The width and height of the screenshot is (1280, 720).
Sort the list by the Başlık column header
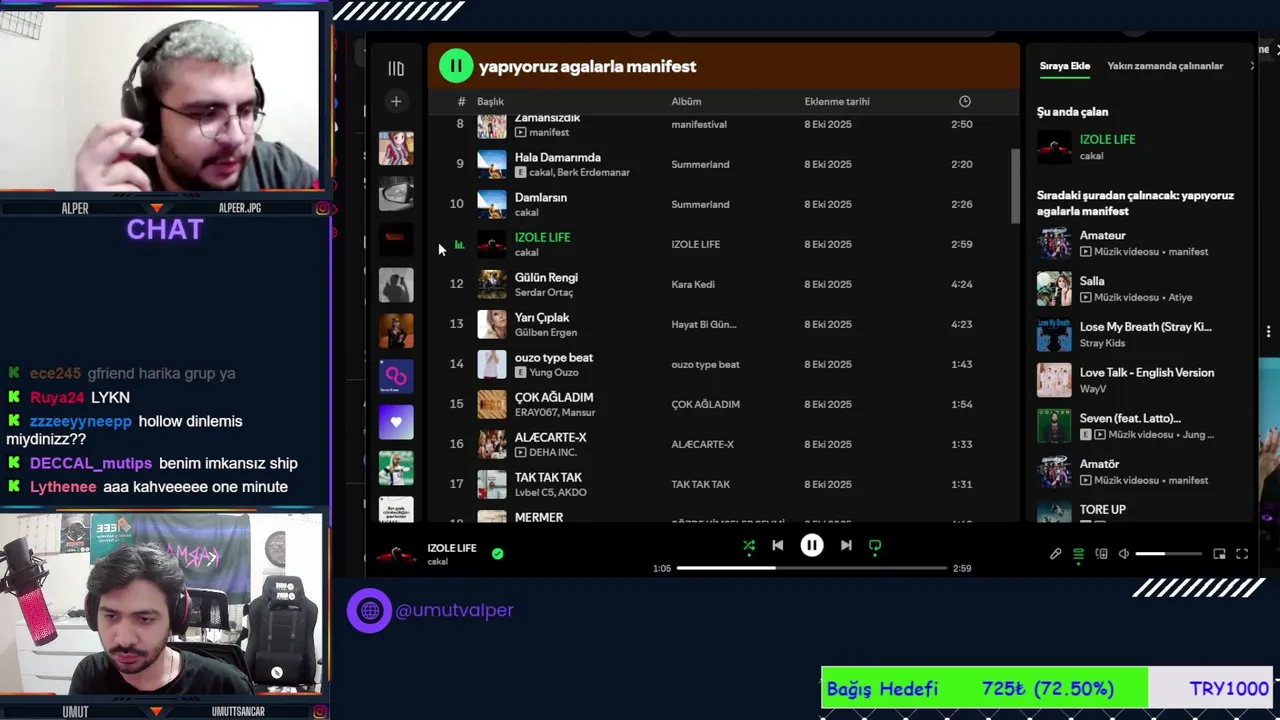tap(490, 101)
